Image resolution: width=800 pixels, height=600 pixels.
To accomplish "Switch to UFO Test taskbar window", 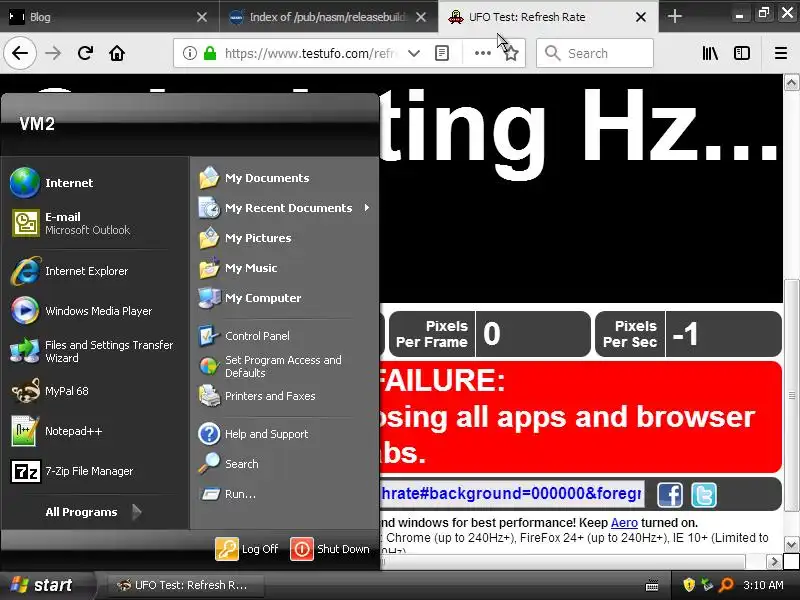I will click(x=184, y=585).
